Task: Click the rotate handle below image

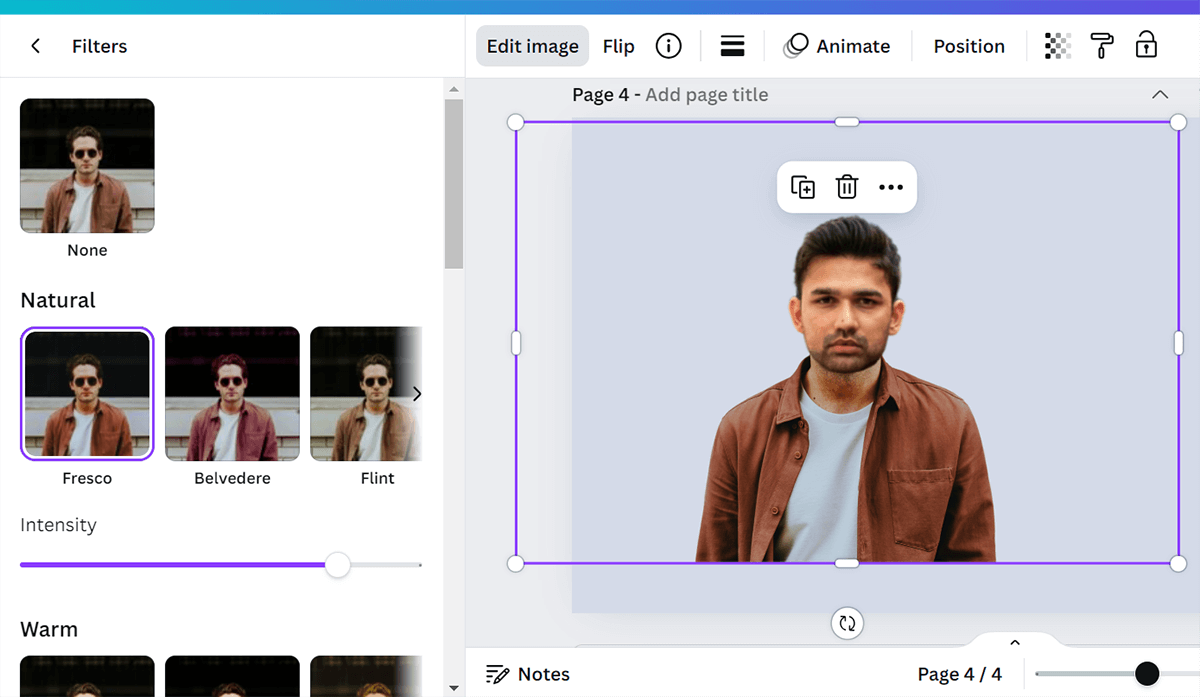Action: point(847,624)
